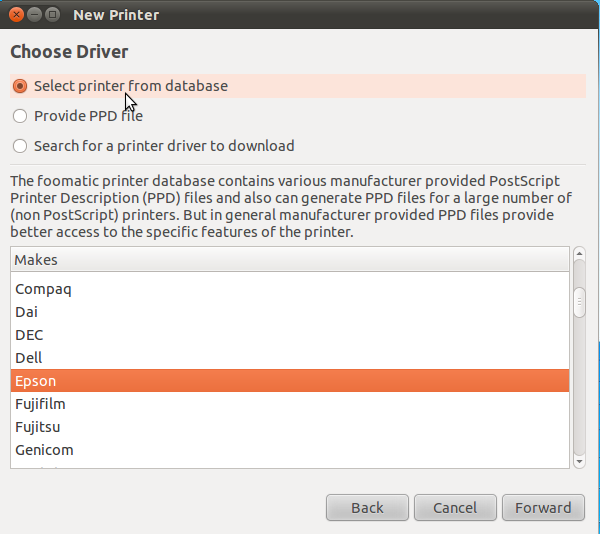Select DEC from the makes list
600x534 pixels.
[29, 335]
